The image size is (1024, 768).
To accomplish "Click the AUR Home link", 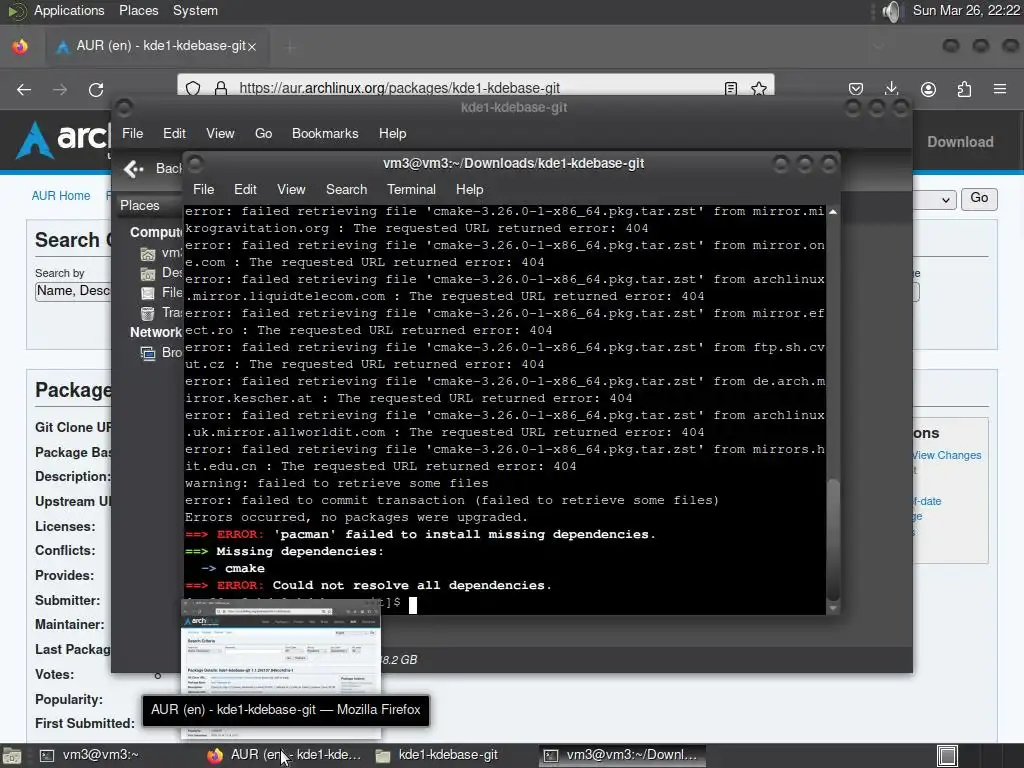I will (x=61, y=195).
